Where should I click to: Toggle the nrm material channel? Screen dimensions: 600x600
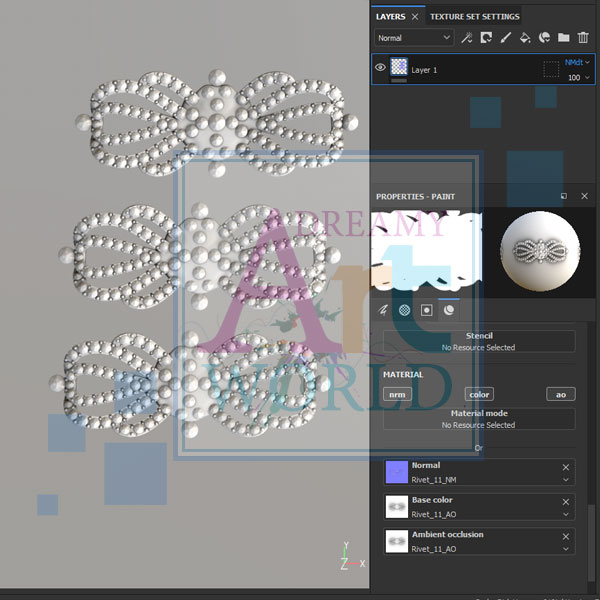coord(397,394)
